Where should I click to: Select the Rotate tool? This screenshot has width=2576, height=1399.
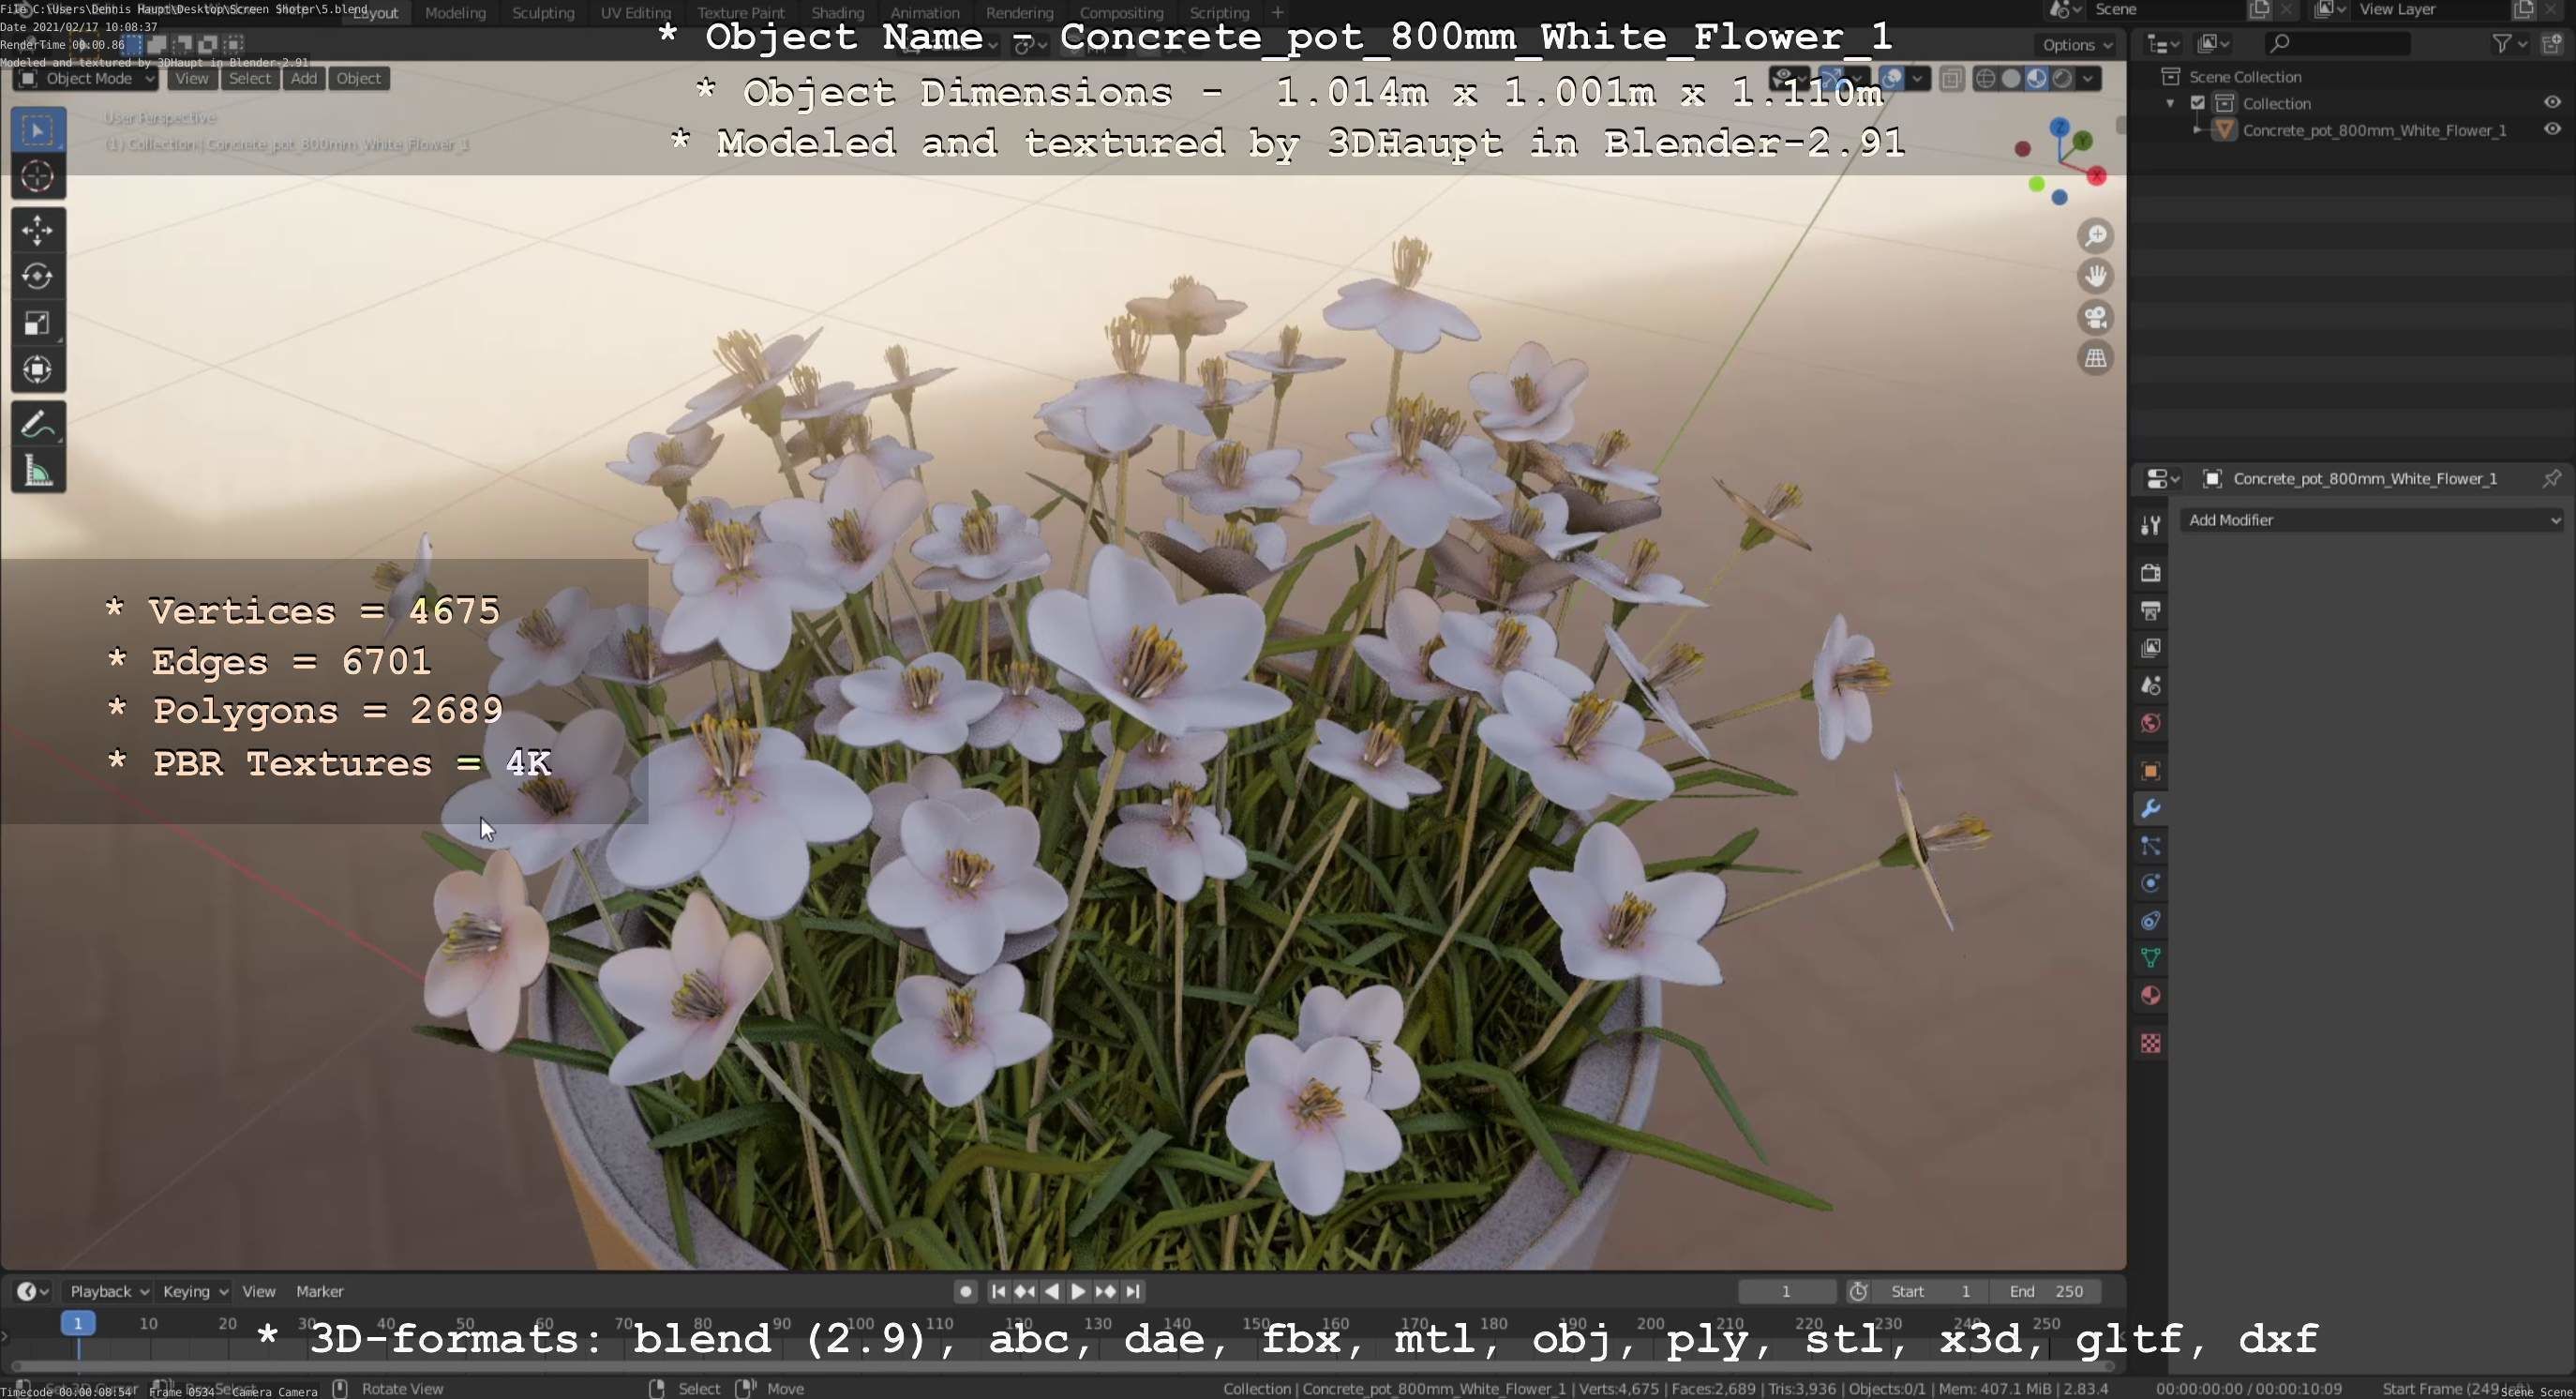click(x=37, y=276)
